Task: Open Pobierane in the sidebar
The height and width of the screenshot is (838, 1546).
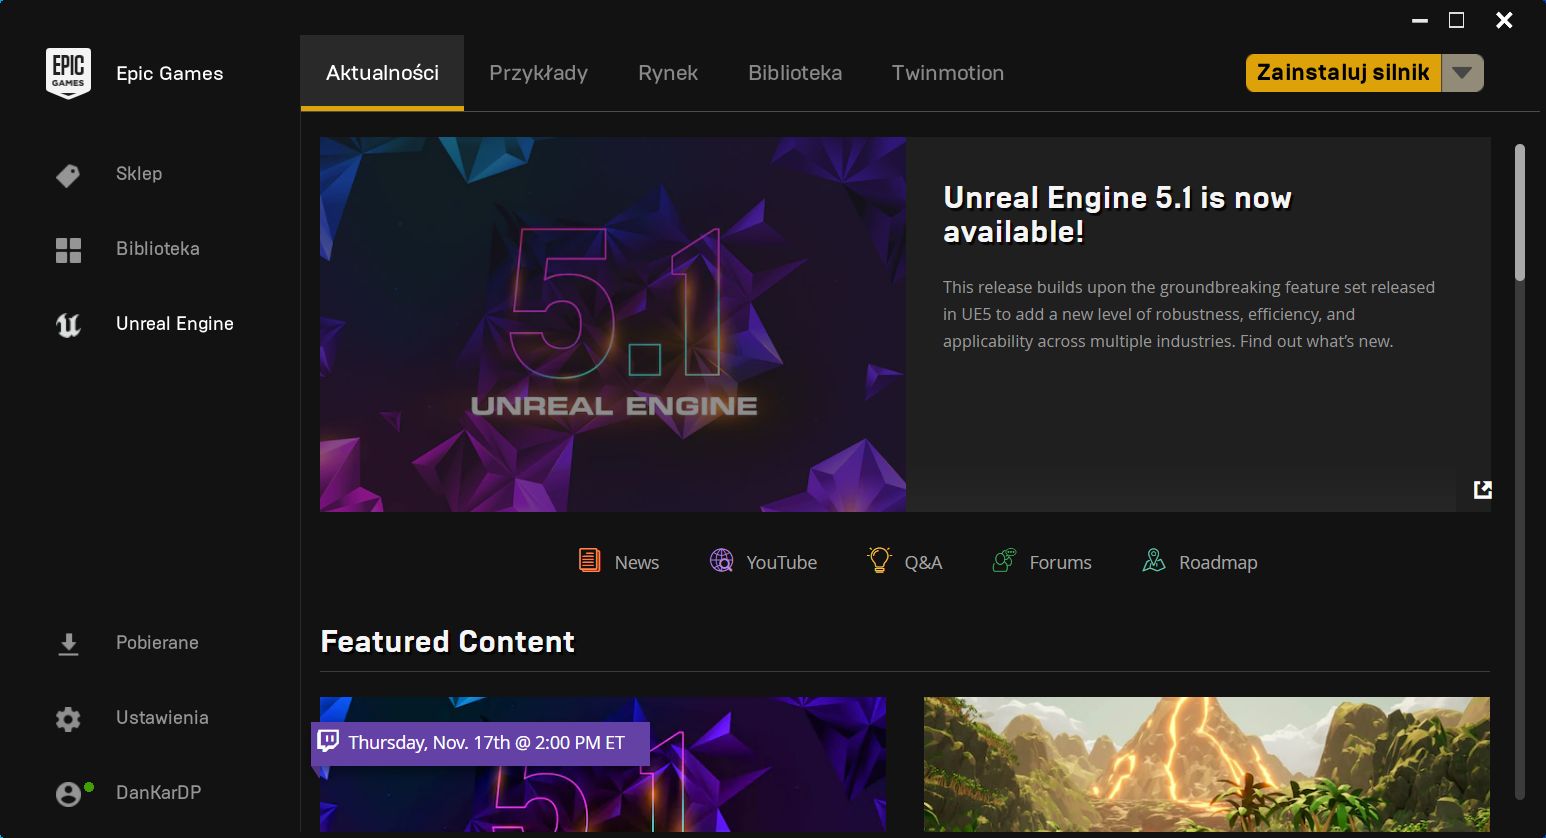Action: click(x=157, y=643)
